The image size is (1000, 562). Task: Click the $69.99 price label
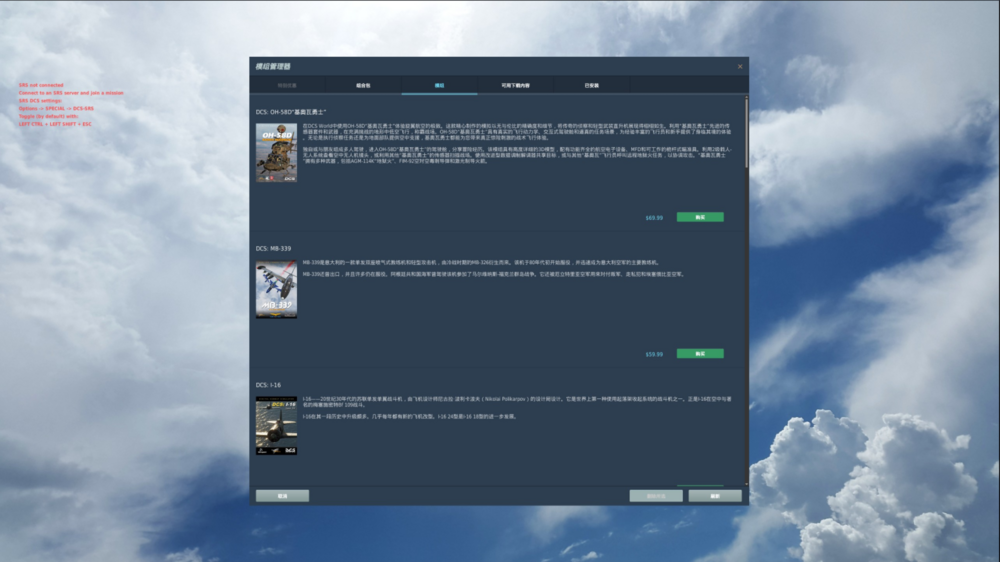click(x=654, y=218)
